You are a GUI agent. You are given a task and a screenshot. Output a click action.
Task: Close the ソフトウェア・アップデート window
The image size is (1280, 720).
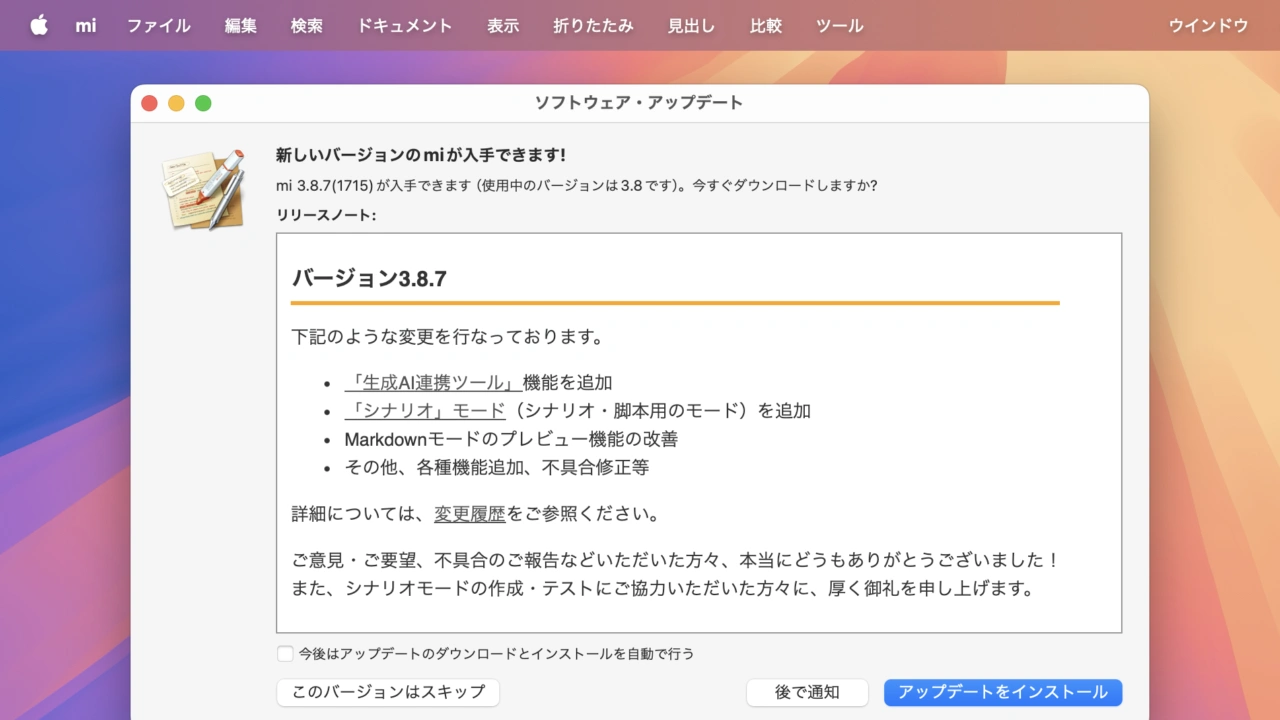point(150,103)
